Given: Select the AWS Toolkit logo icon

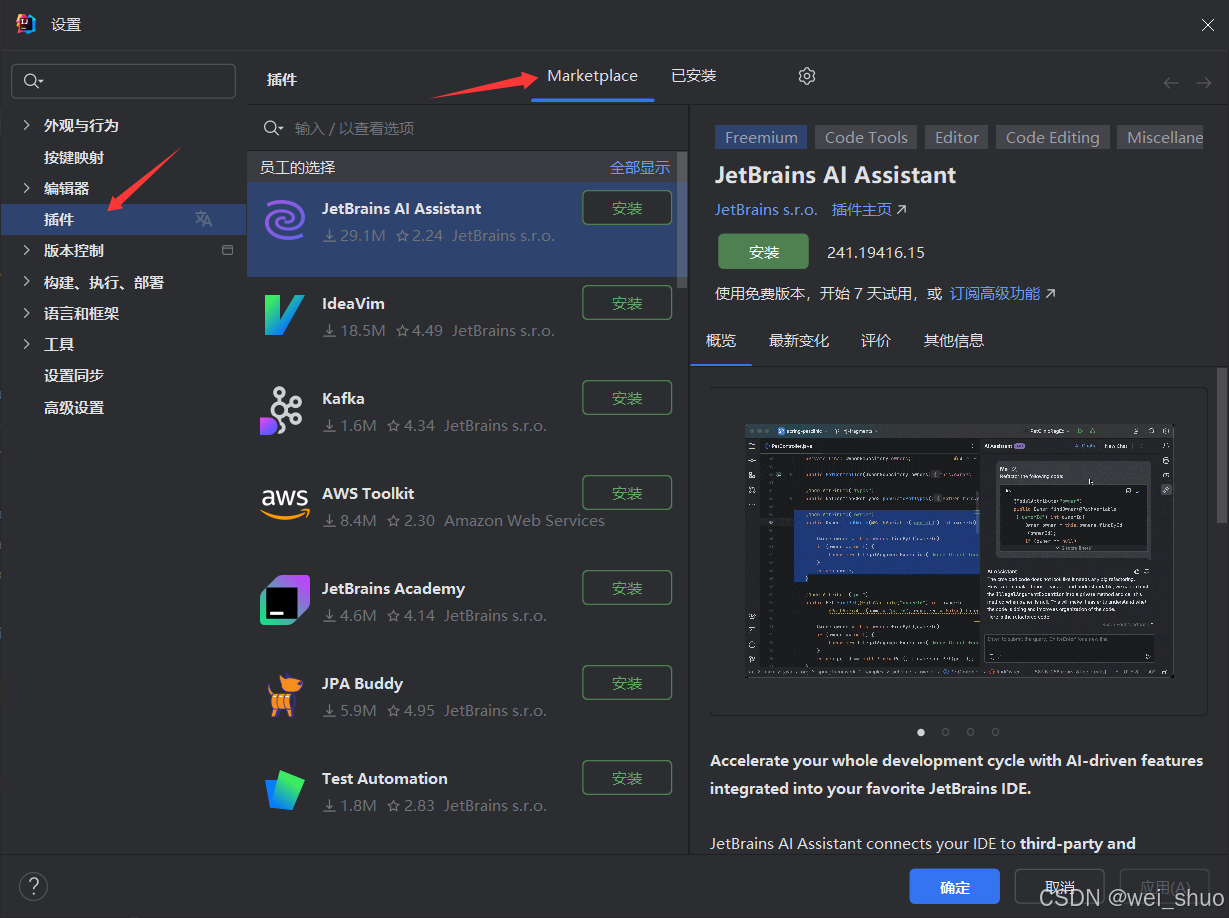Looking at the screenshot, I should click(285, 504).
